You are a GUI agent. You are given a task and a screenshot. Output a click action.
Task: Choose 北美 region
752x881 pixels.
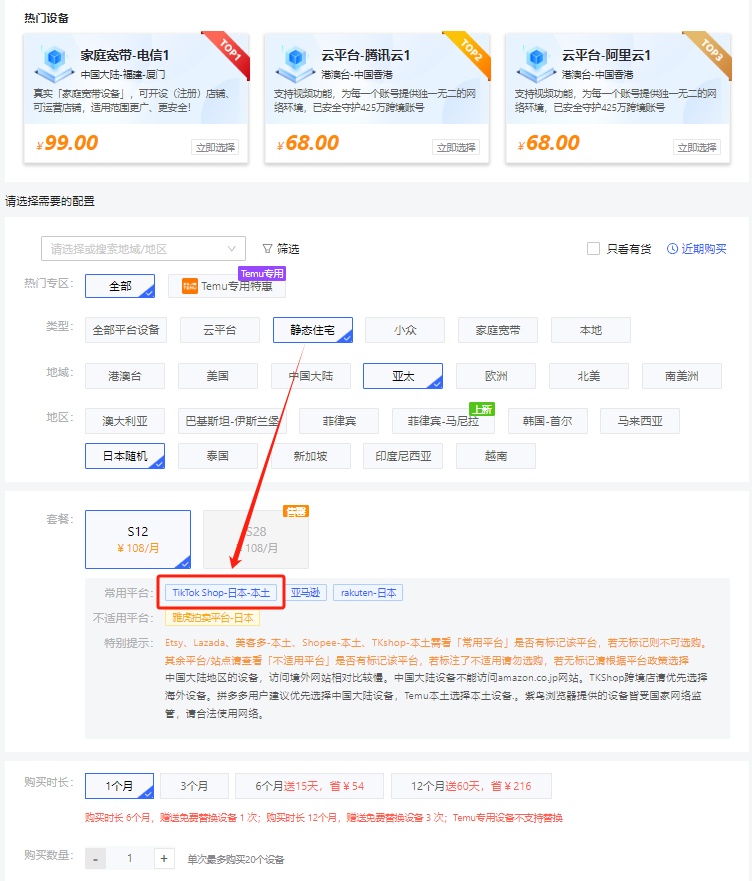click(x=588, y=376)
